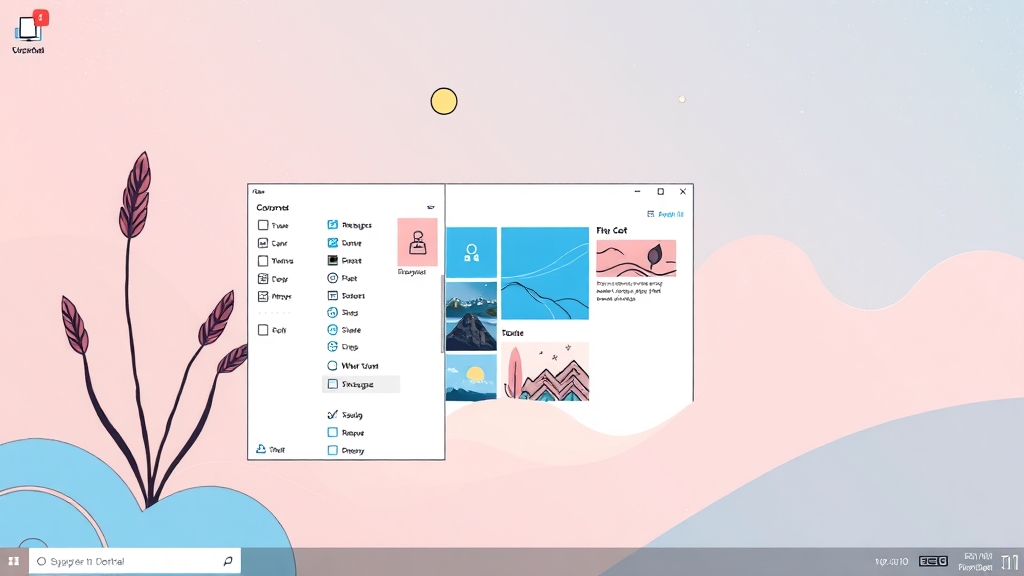Click the pink tile with the person icon
The height and width of the screenshot is (576, 1024).
pos(417,242)
